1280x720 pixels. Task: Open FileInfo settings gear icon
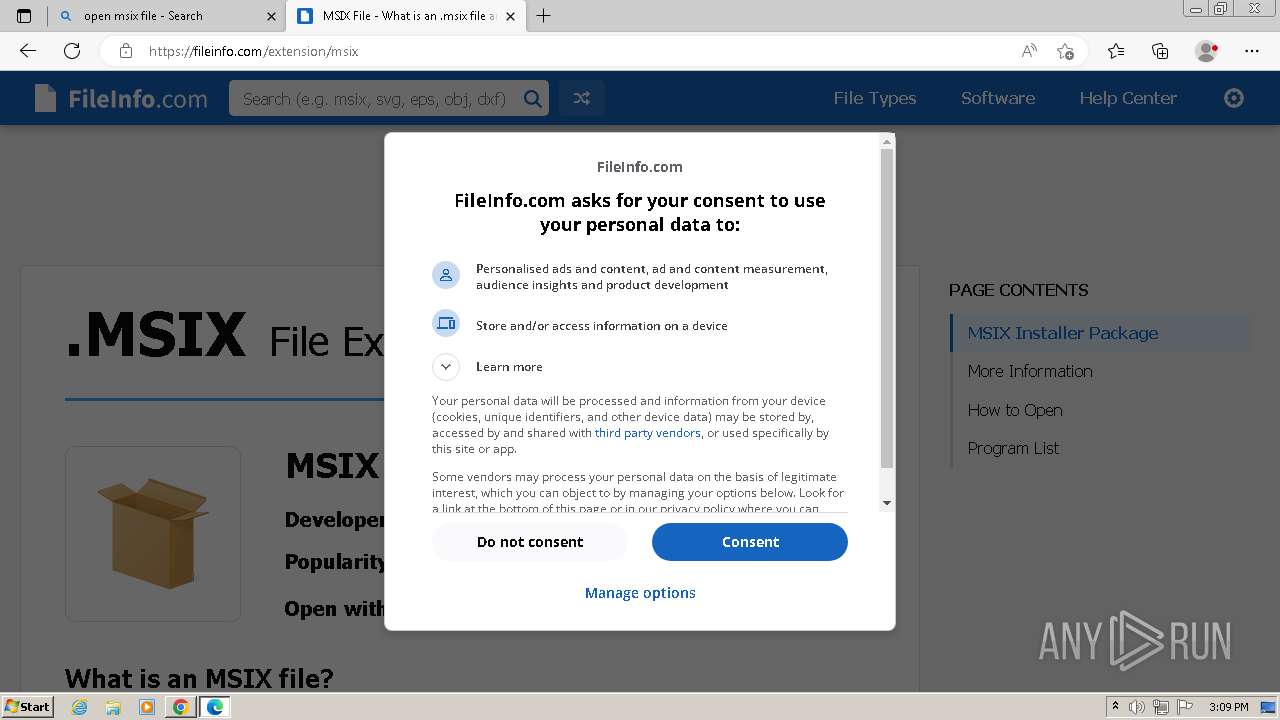(x=1234, y=98)
